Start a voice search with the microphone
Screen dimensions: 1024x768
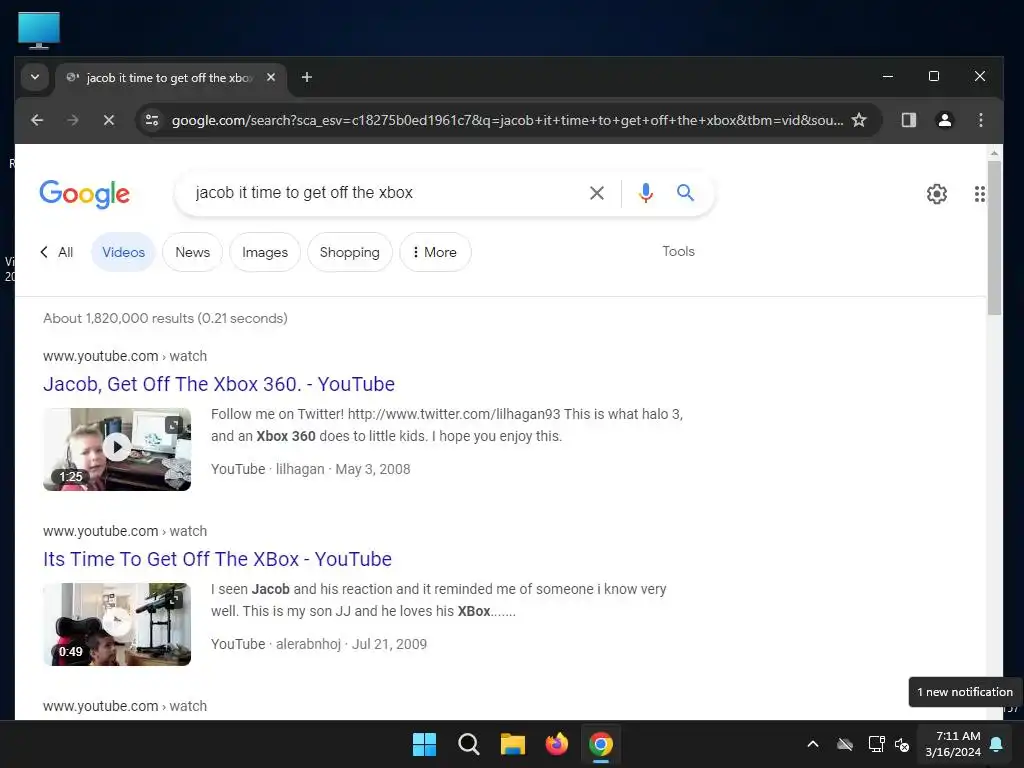click(x=645, y=193)
